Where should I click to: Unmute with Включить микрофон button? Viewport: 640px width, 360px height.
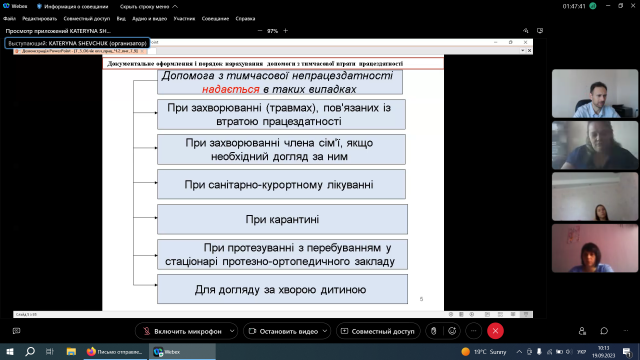tap(182, 331)
